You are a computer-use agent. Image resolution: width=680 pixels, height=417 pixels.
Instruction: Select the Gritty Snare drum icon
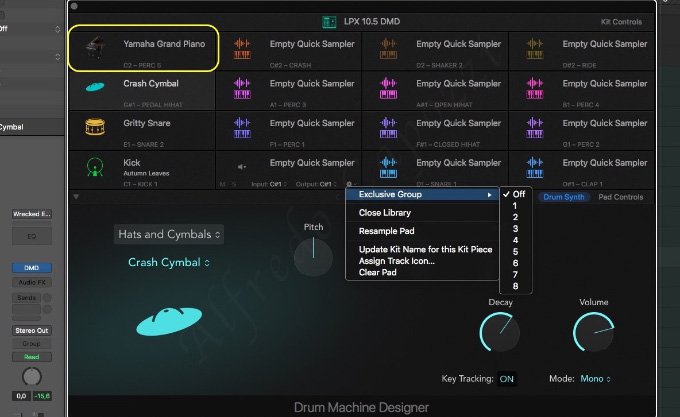95,127
